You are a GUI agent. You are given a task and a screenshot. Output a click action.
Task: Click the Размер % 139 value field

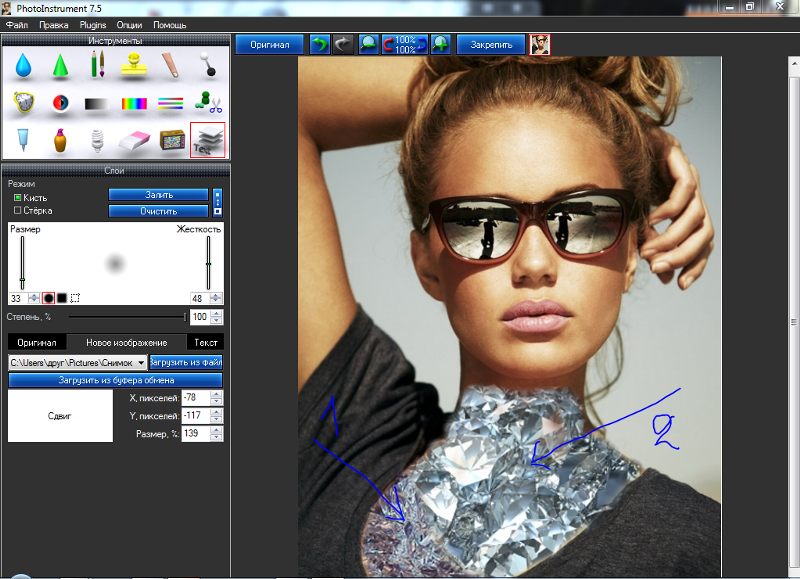coord(196,434)
